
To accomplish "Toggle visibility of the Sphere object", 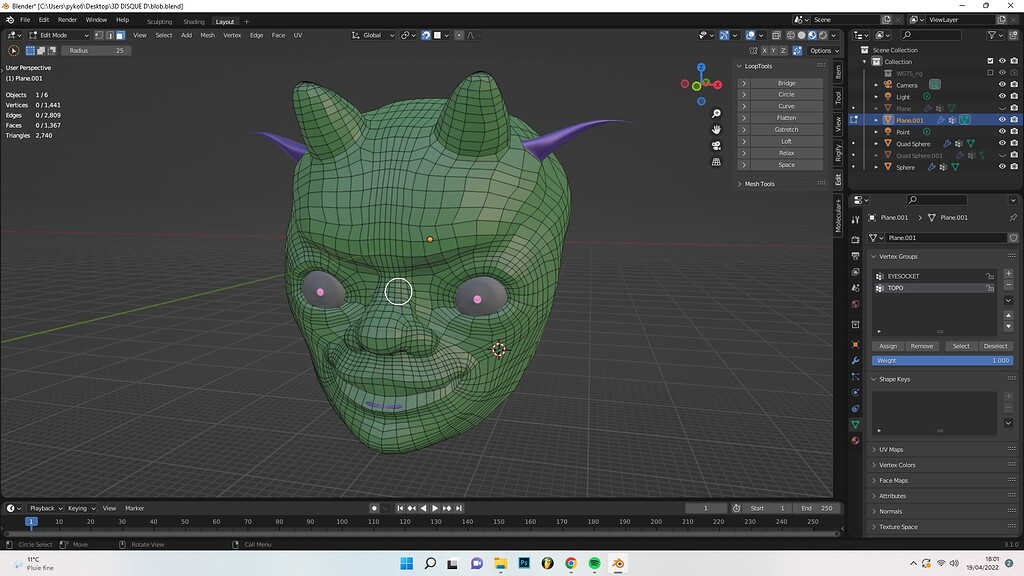I will point(1001,166).
